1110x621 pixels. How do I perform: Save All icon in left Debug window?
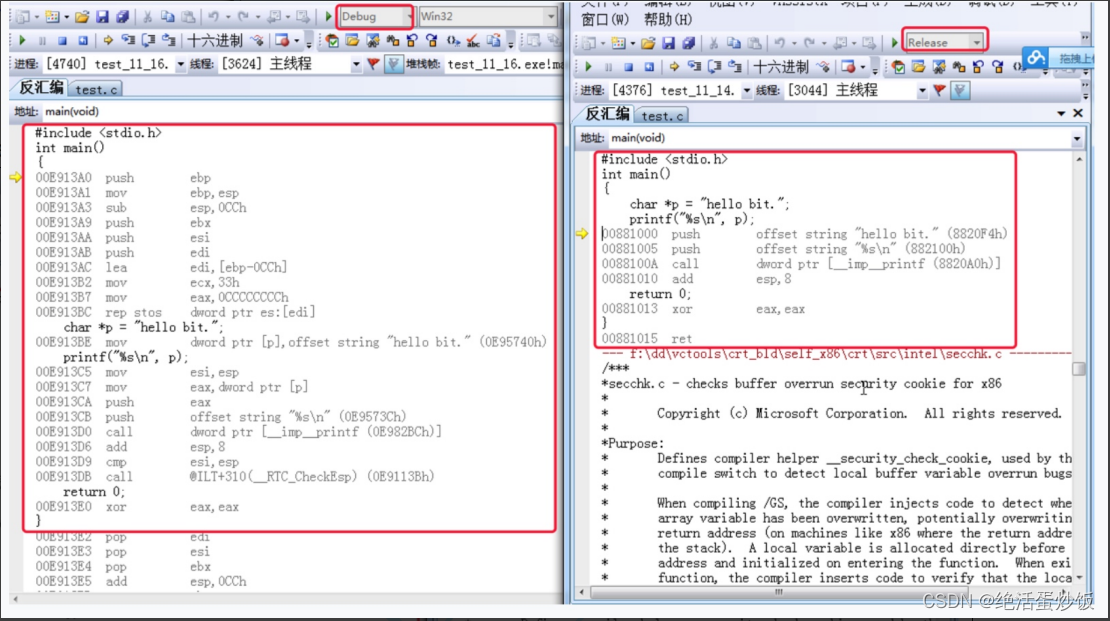point(122,16)
